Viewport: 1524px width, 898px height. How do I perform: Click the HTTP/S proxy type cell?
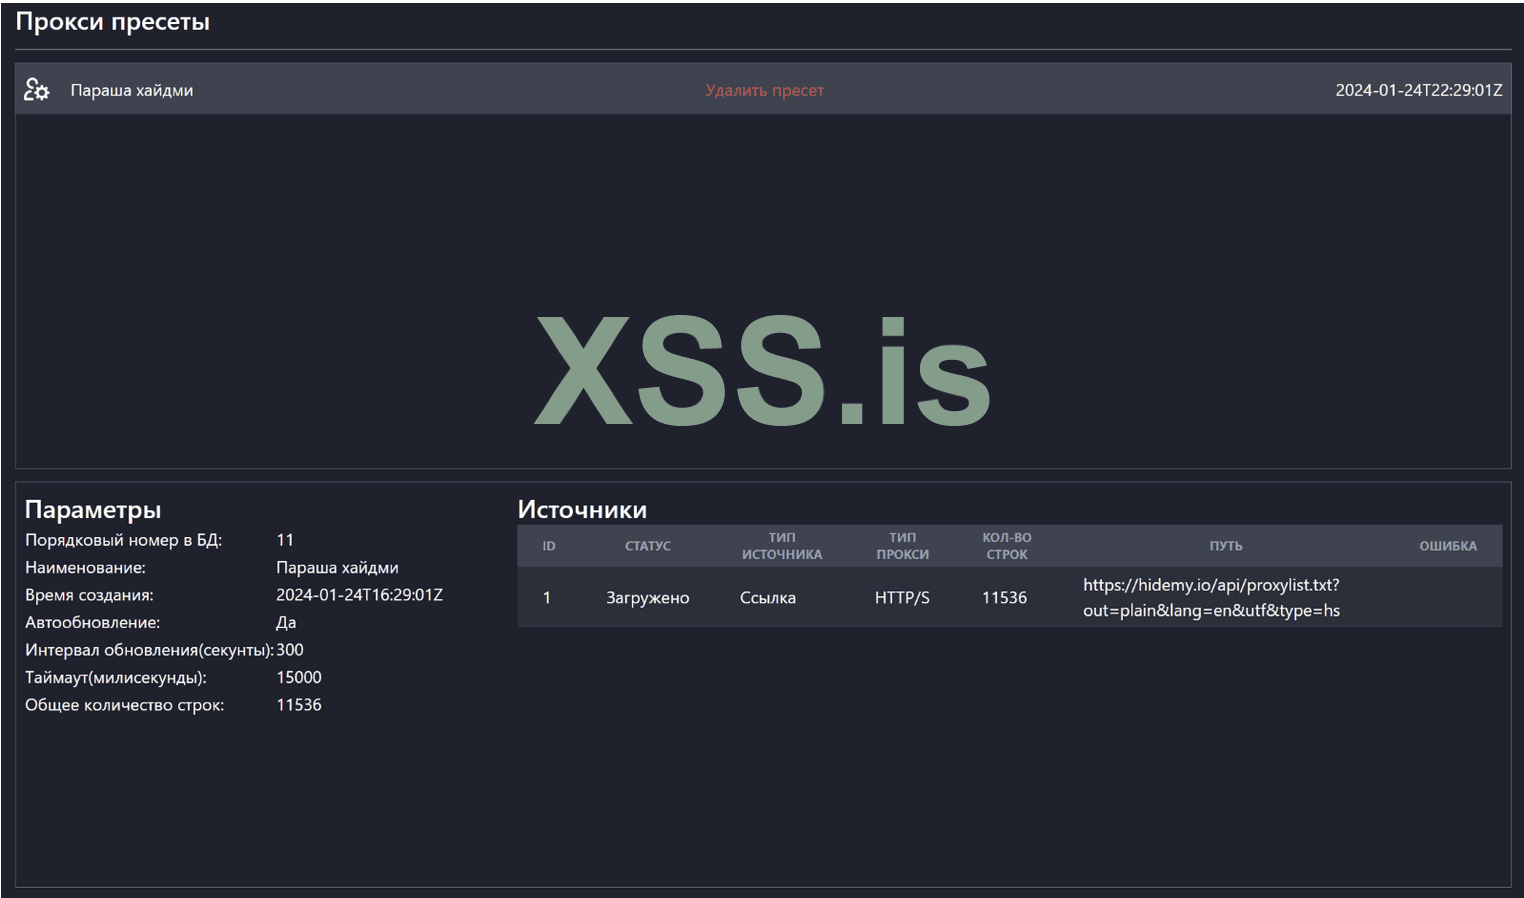click(x=902, y=598)
